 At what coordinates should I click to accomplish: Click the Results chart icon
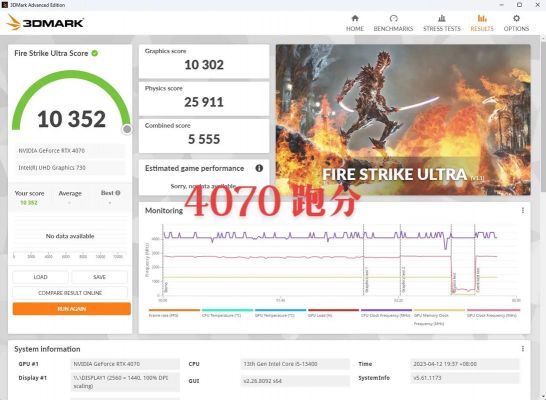(x=482, y=18)
